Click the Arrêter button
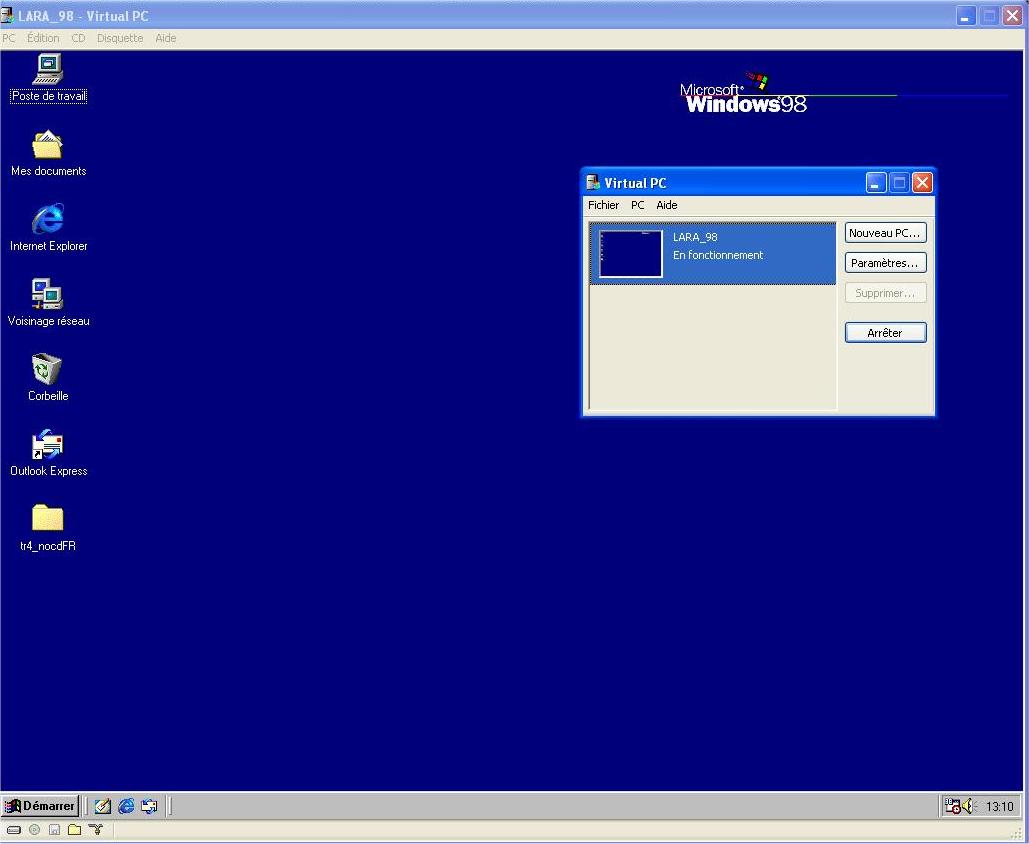1029x844 pixels. pos(885,333)
